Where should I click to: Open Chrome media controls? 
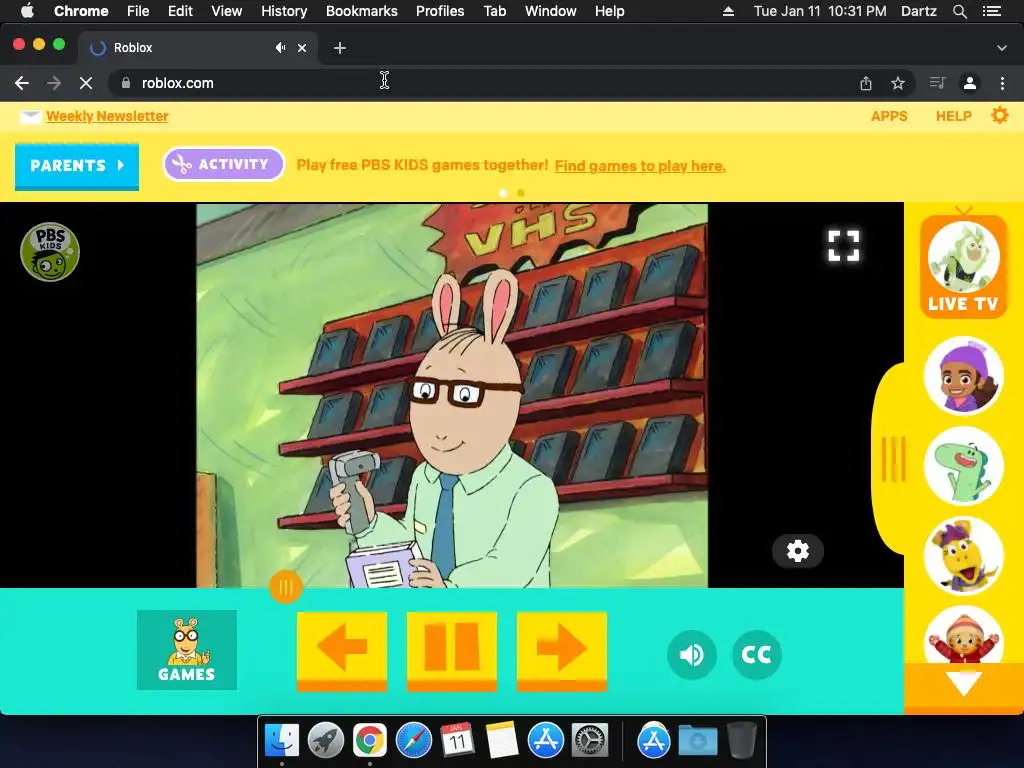click(x=937, y=83)
